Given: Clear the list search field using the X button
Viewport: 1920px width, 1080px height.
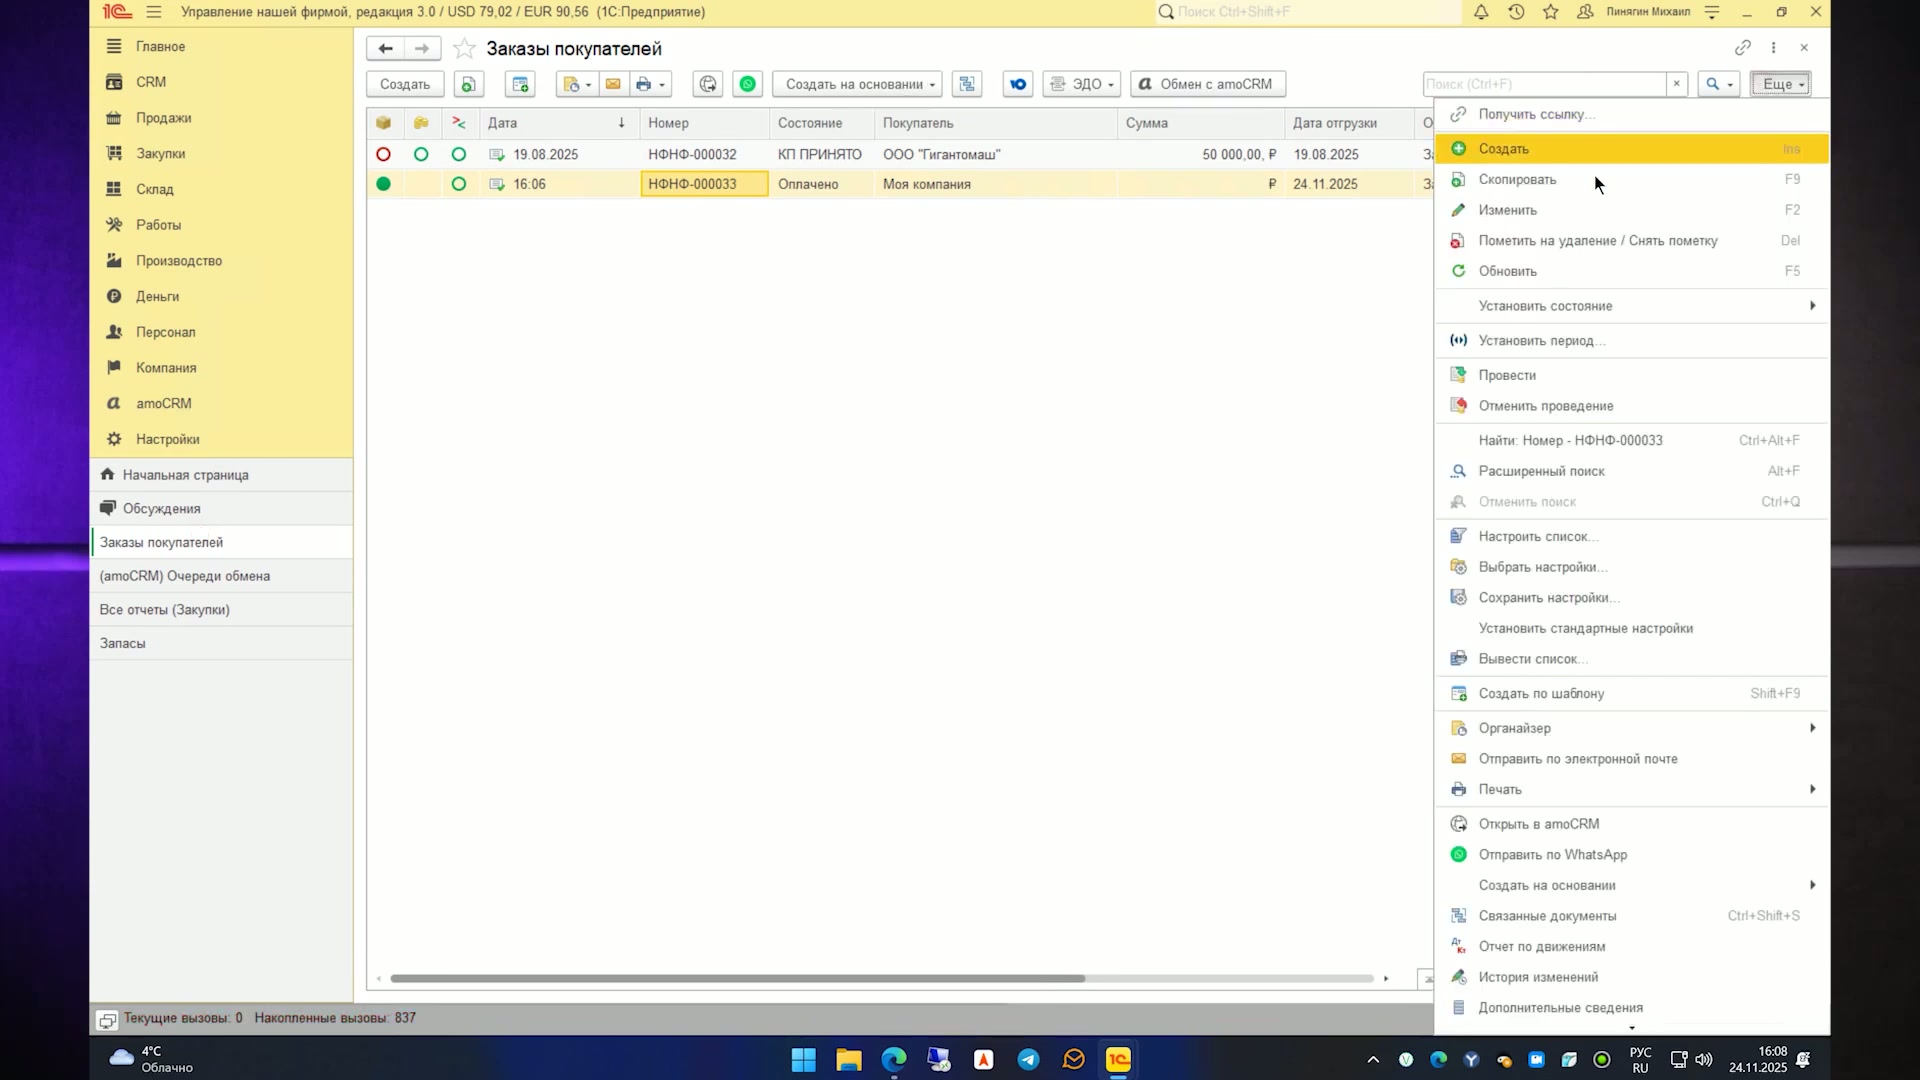Looking at the screenshot, I should tap(1677, 84).
